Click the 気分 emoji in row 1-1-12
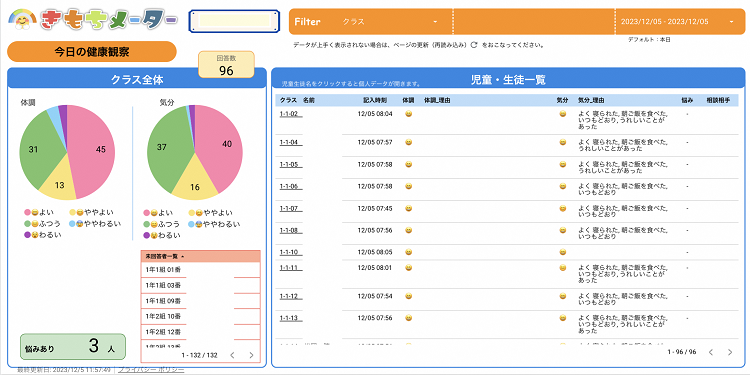This screenshot has height=375, width=750. pyautogui.click(x=562, y=296)
